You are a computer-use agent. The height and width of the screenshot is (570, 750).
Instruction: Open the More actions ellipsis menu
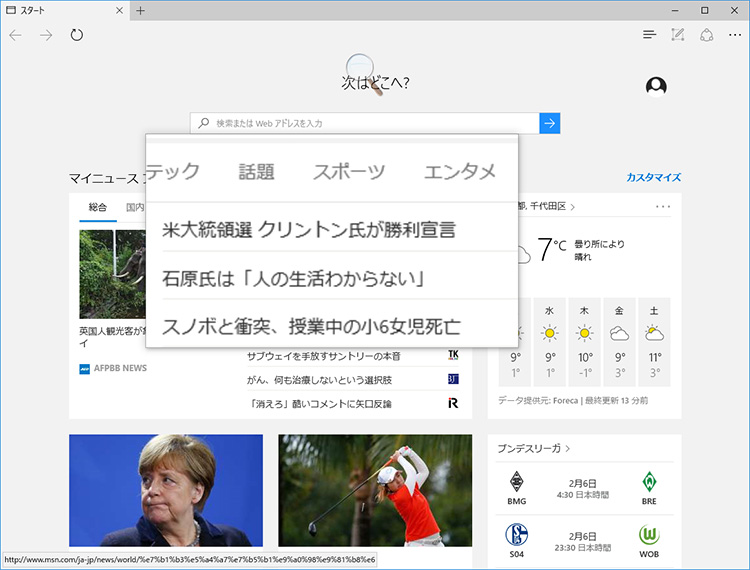coord(735,35)
